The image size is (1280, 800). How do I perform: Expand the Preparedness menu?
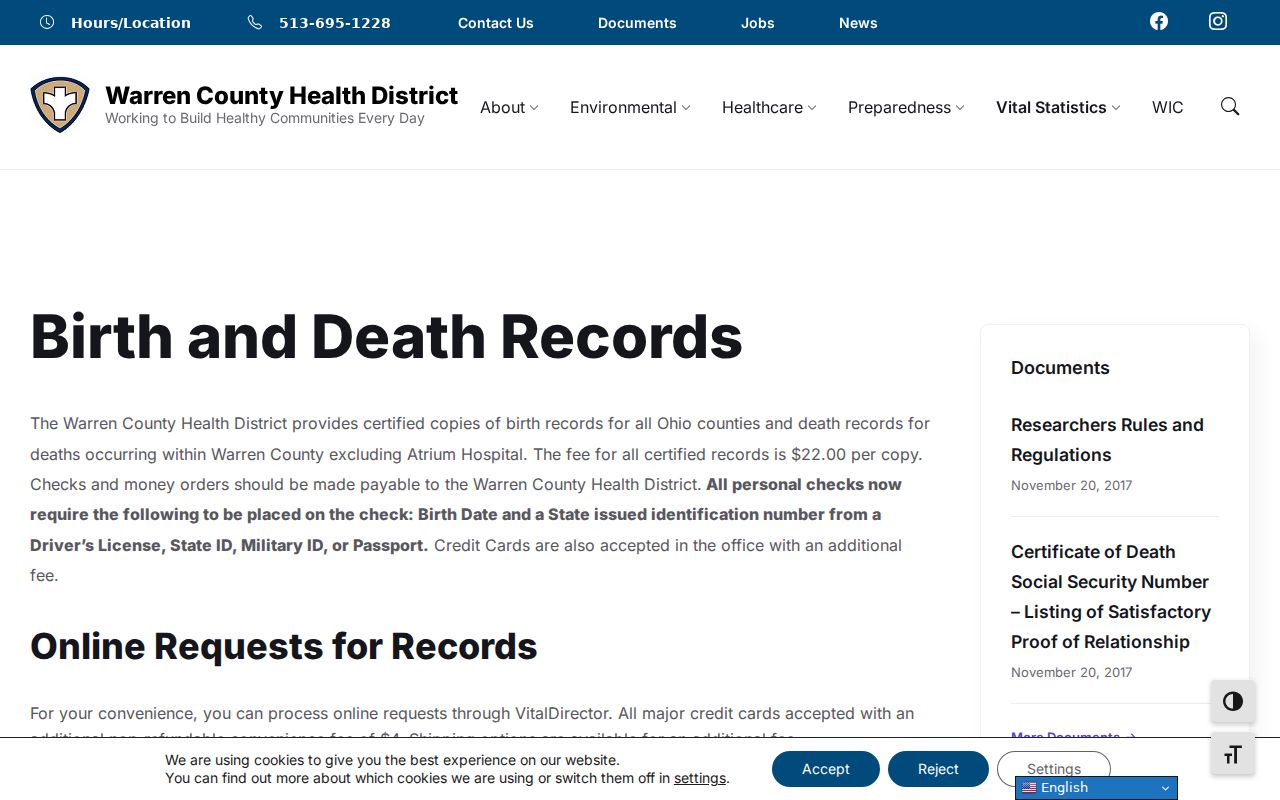tap(906, 107)
